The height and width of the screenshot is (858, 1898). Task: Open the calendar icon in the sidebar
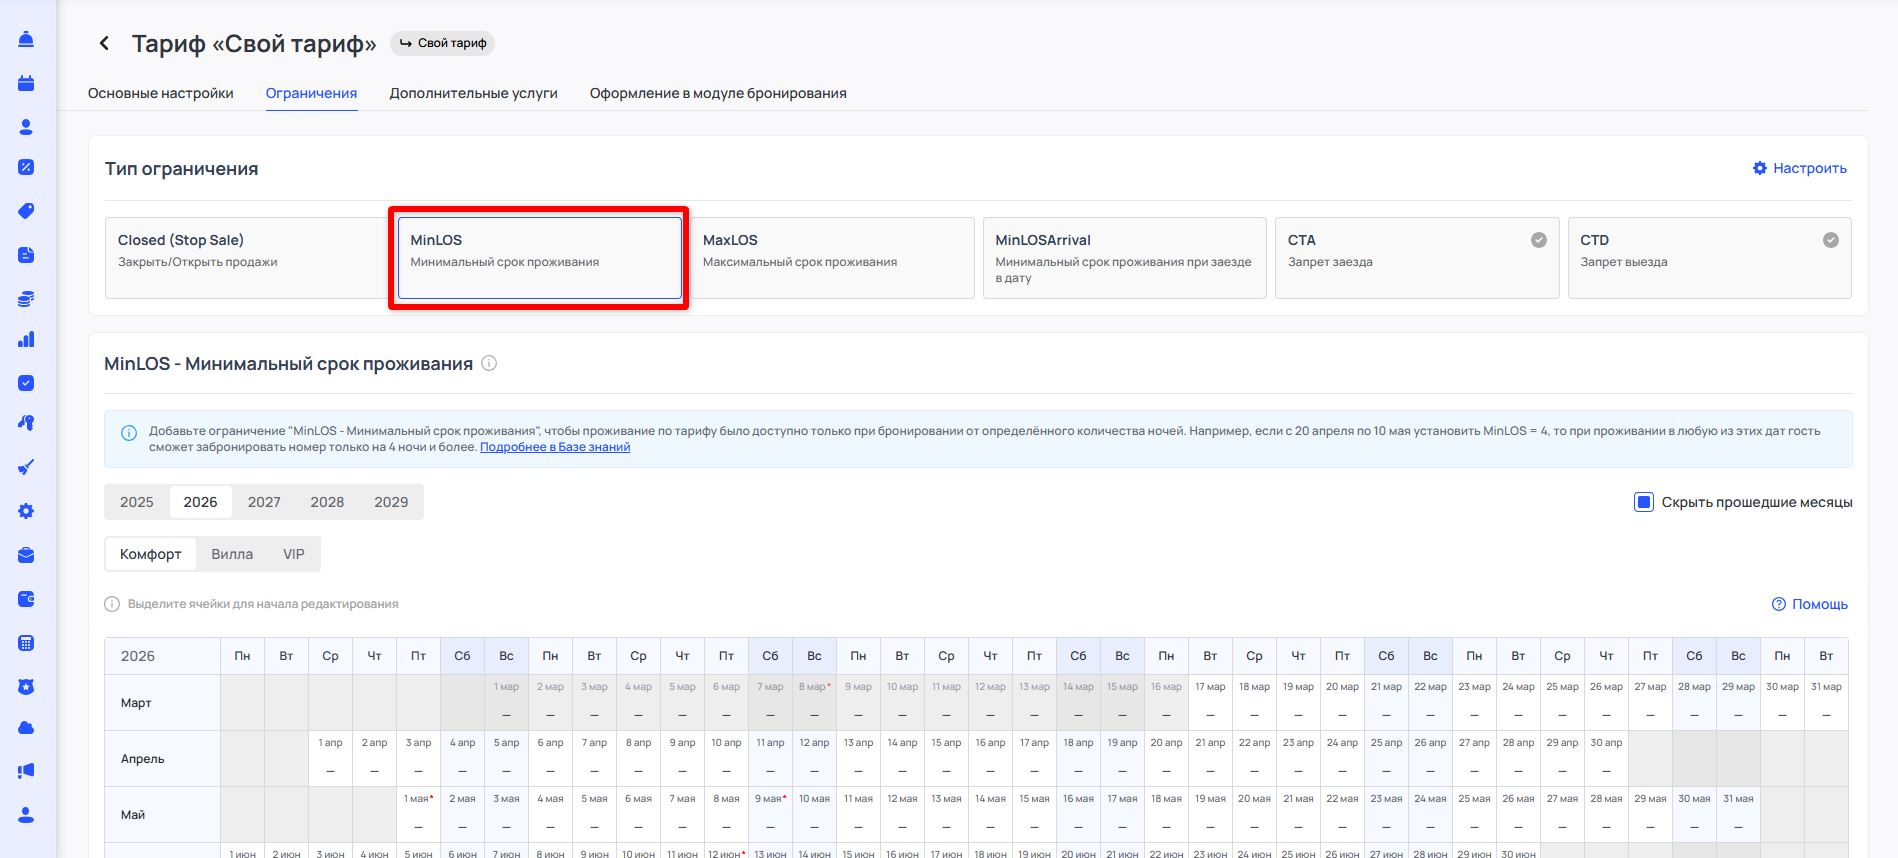tap(26, 83)
